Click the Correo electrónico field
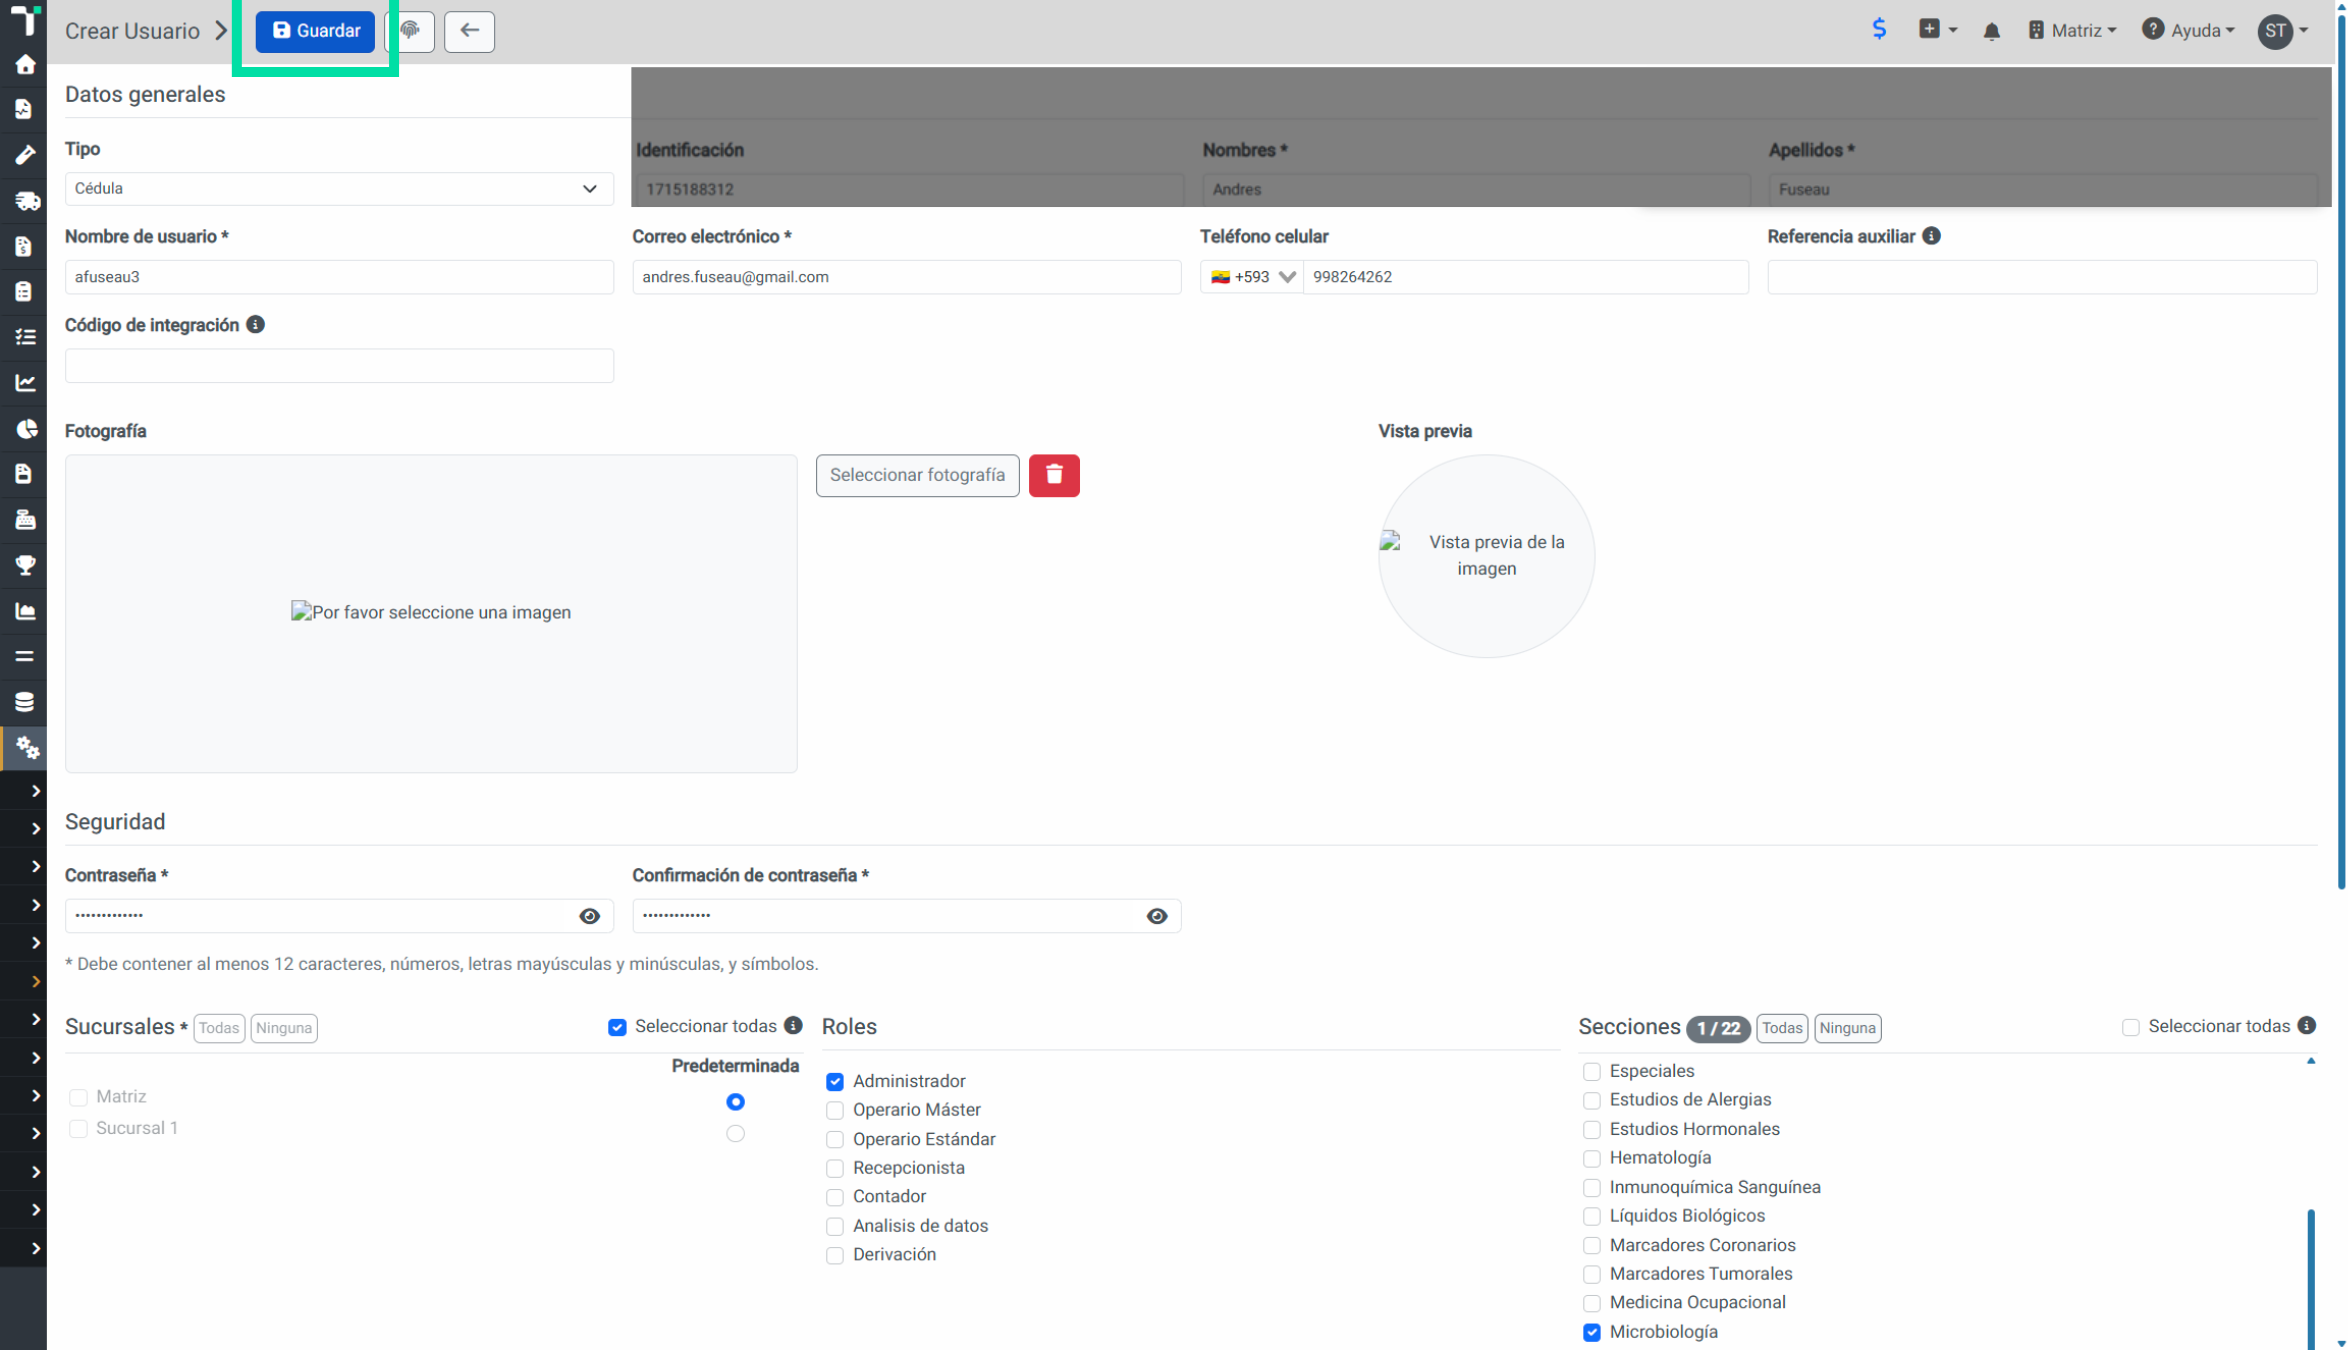This screenshot has height=1350, width=2348. 907,277
